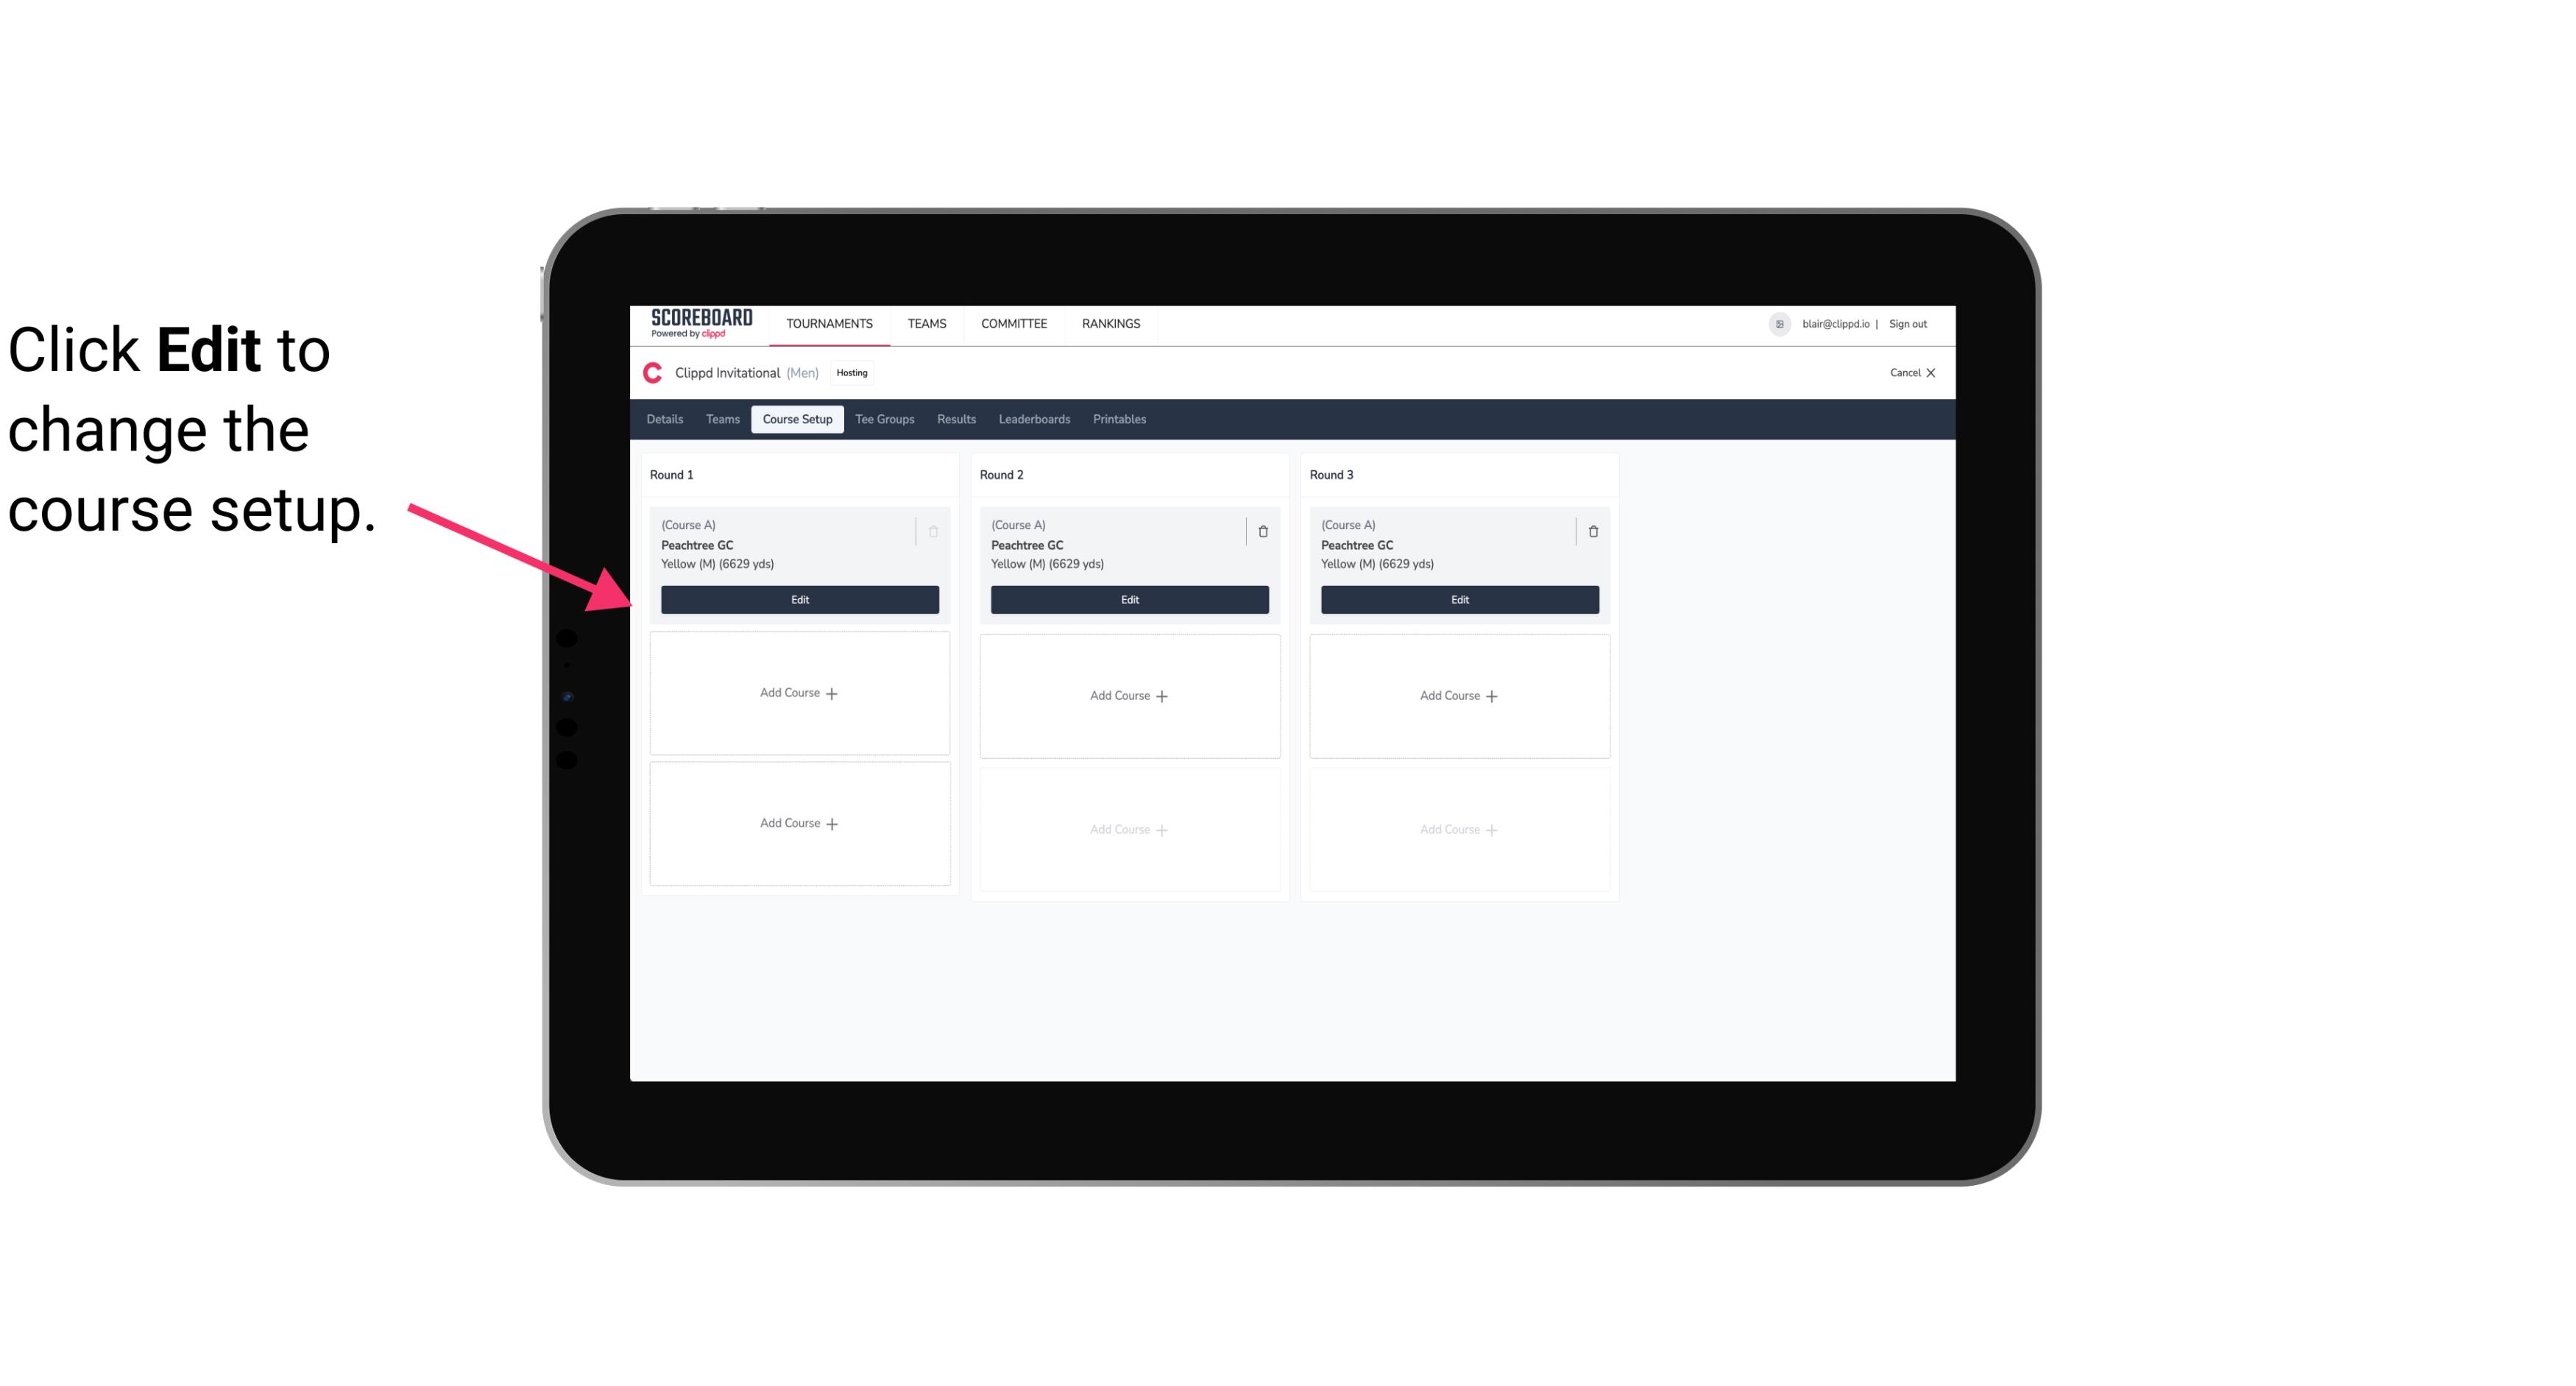The image size is (2576, 1386).
Task: Click Edit button for Round 2
Action: (1128, 598)
